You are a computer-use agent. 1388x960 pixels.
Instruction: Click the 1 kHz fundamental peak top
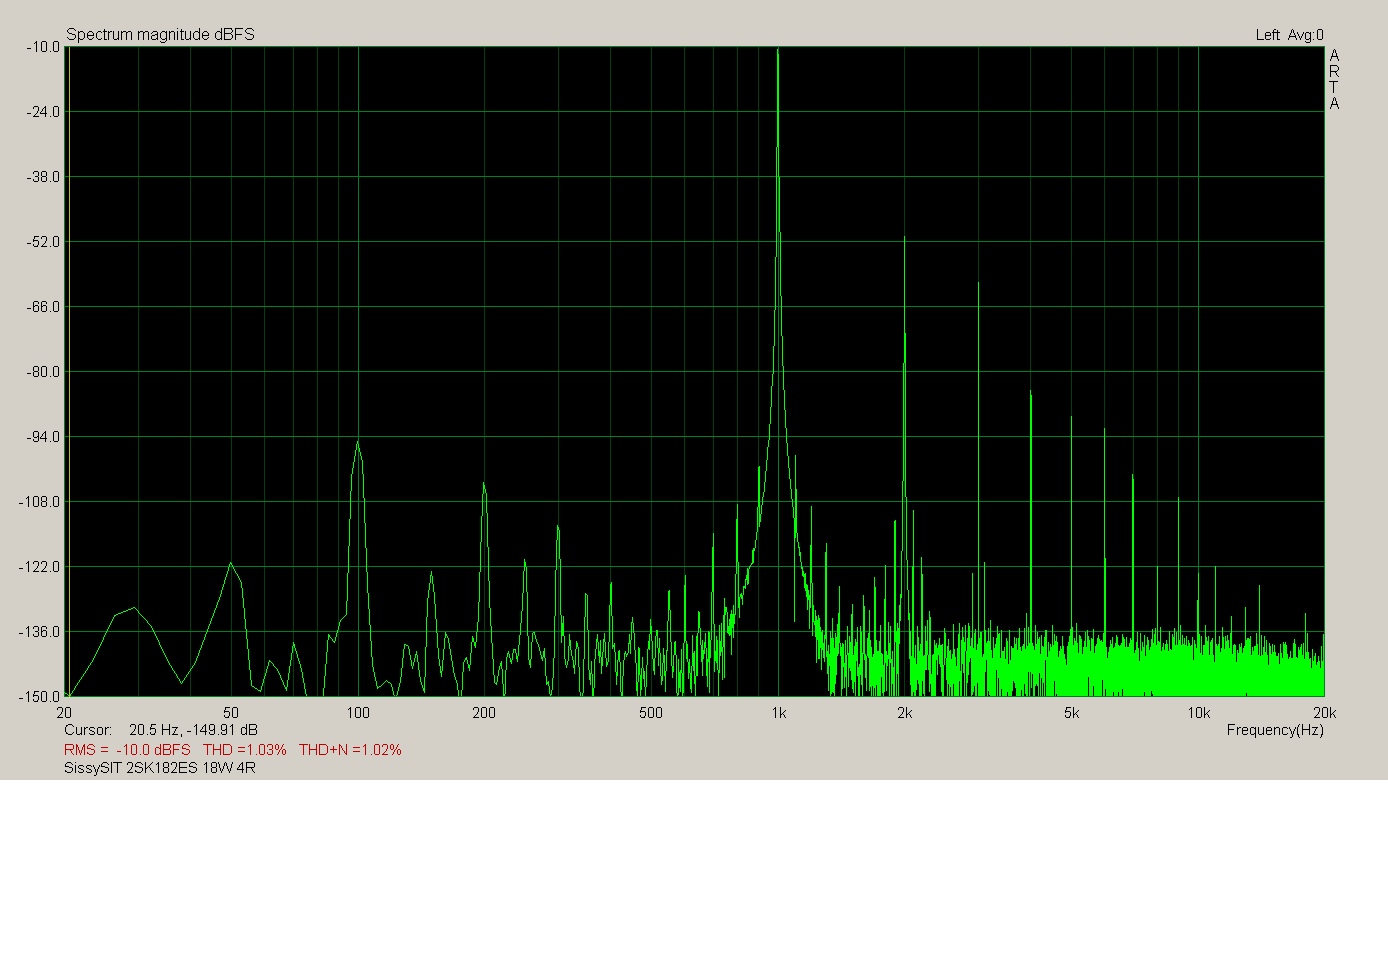[x=778, y=50]
